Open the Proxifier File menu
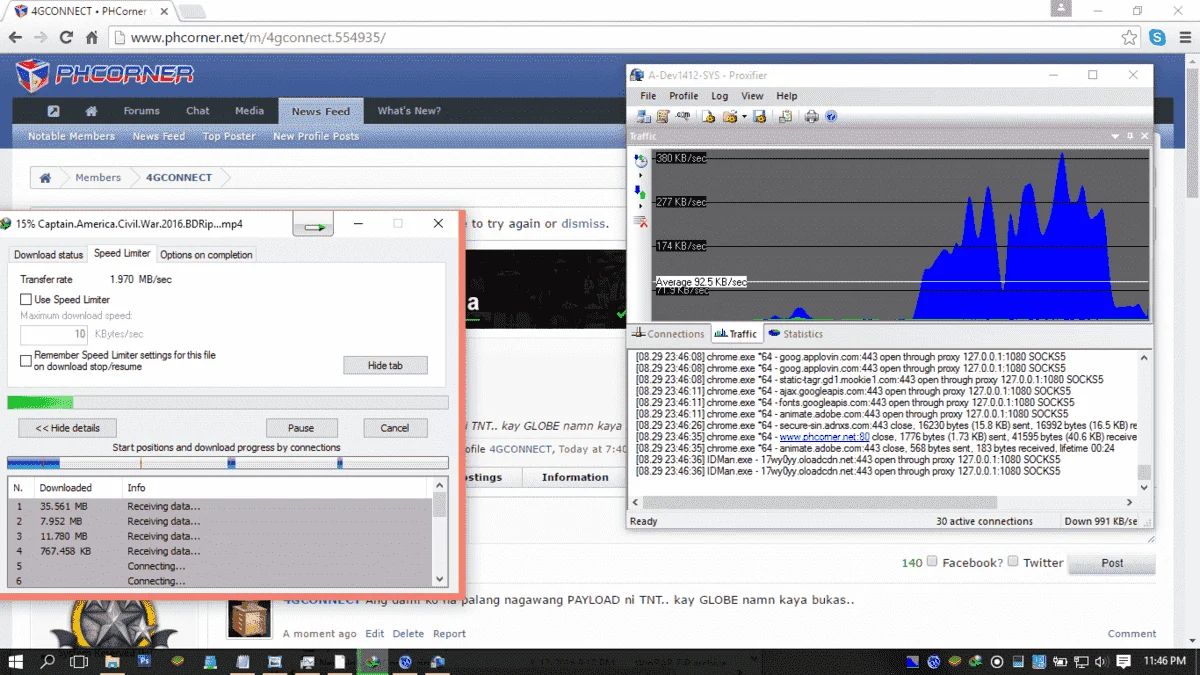The height and width of the screenshot is (675, 1200). tap(648, 96)
